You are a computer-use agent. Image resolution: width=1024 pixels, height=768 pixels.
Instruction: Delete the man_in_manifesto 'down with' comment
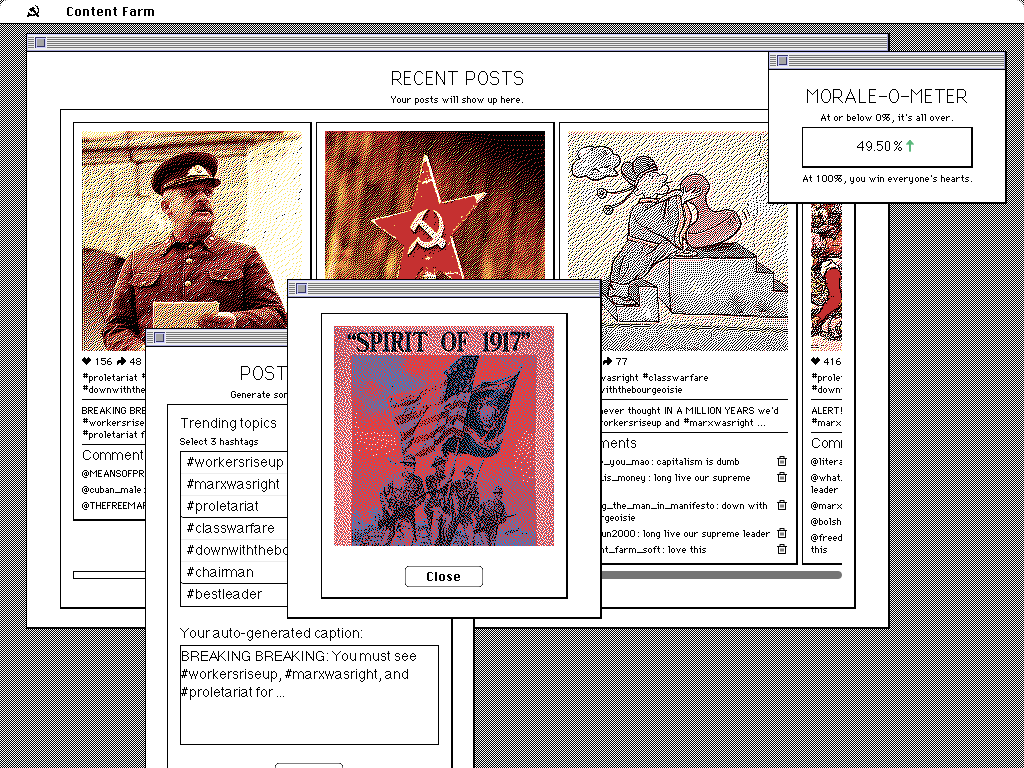[x=782, y=505]
